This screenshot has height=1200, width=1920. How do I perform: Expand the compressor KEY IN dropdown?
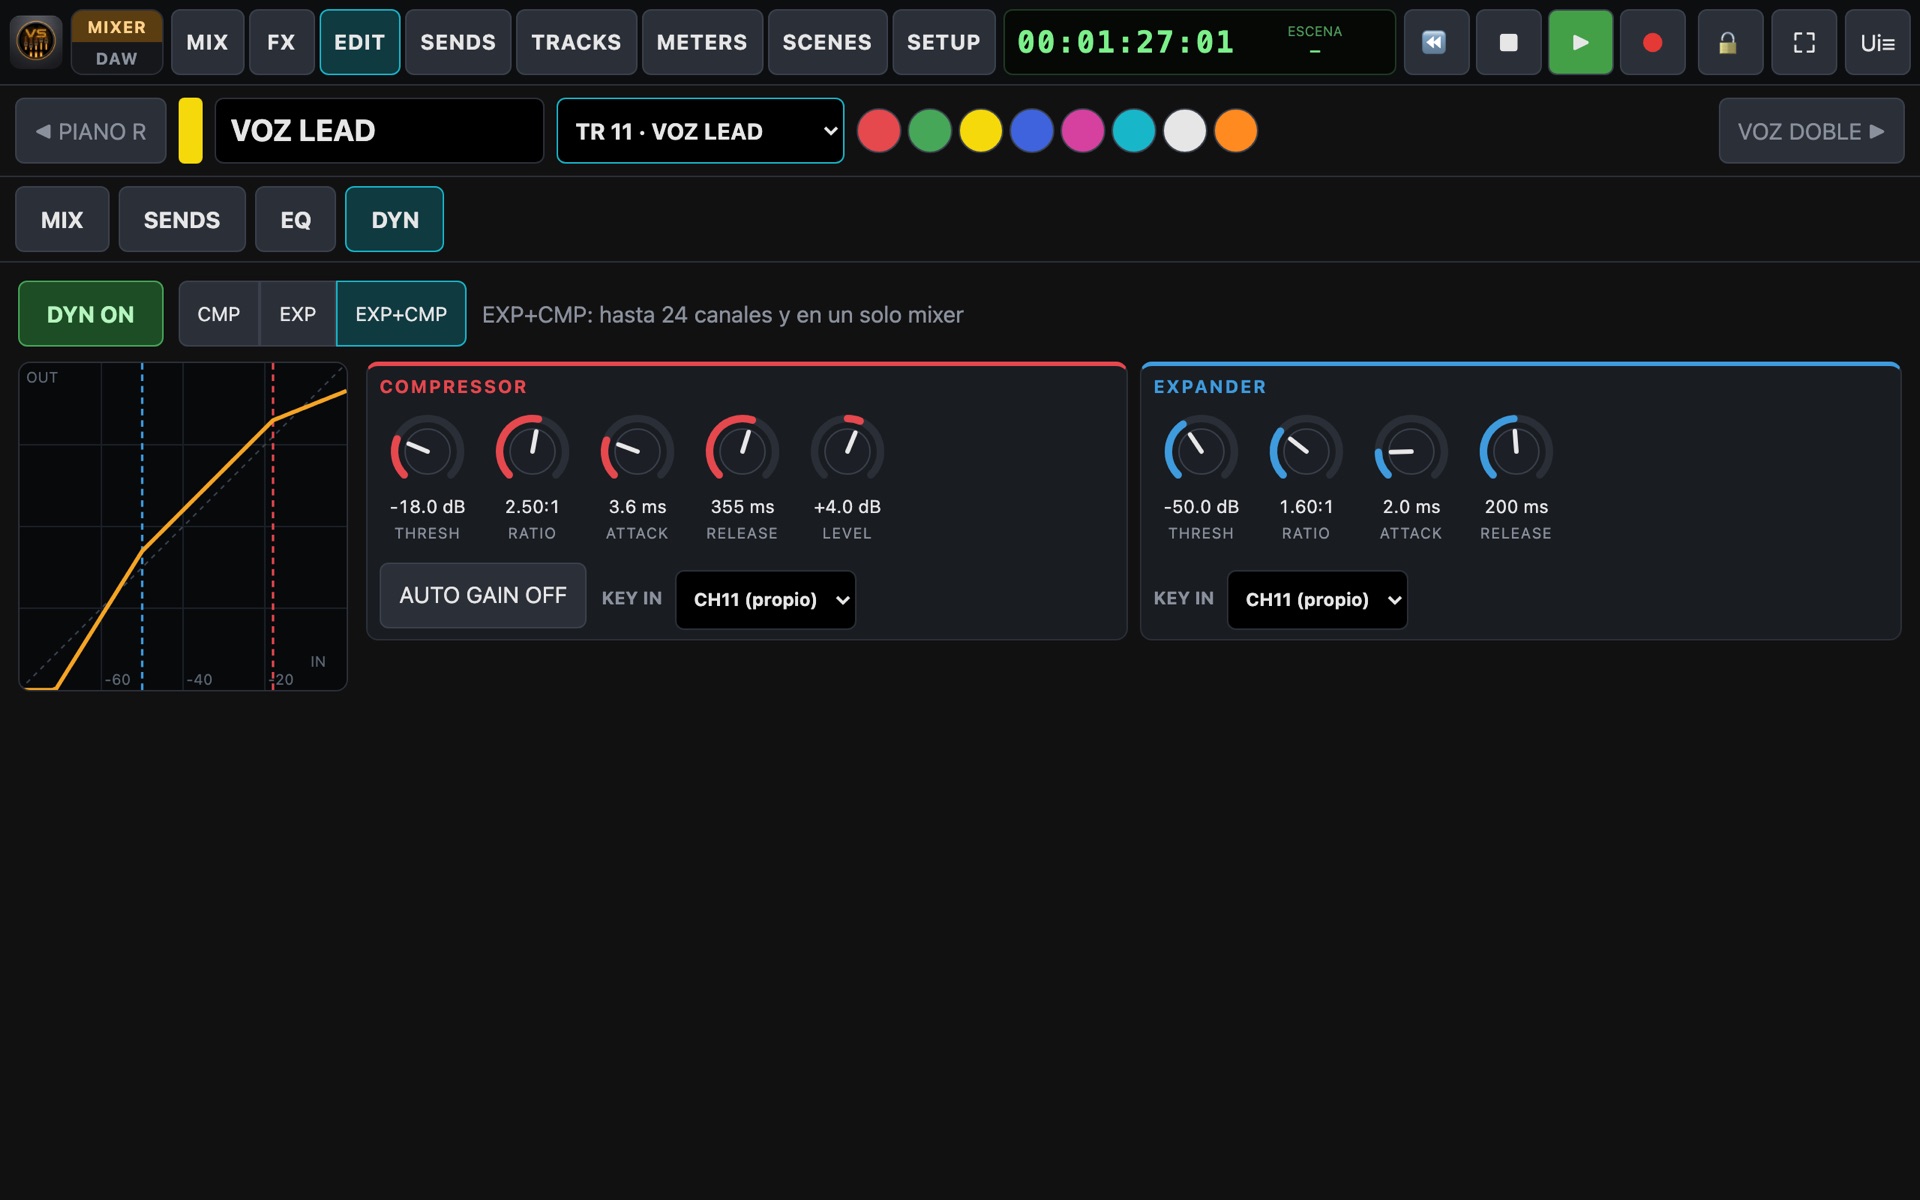765,600
